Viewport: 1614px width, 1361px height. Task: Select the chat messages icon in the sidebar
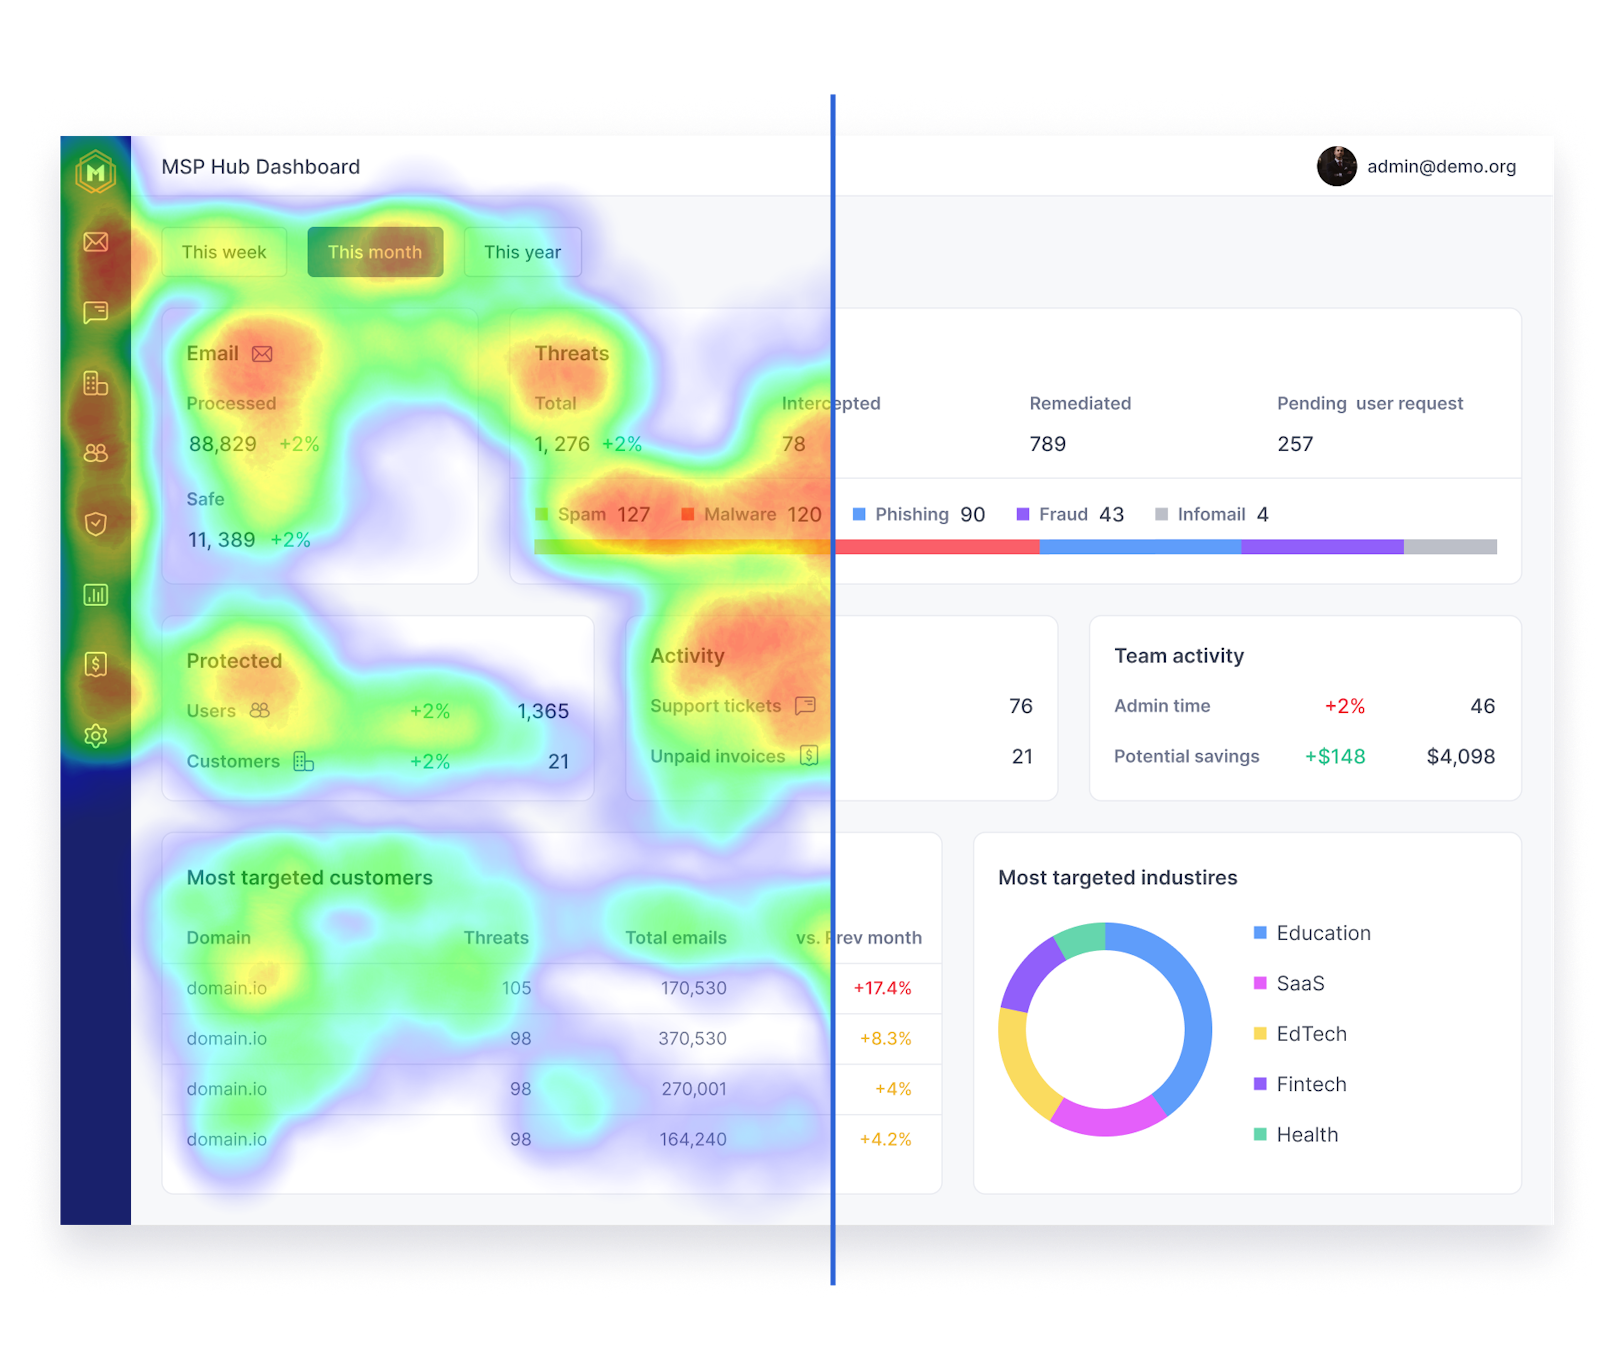96,312
